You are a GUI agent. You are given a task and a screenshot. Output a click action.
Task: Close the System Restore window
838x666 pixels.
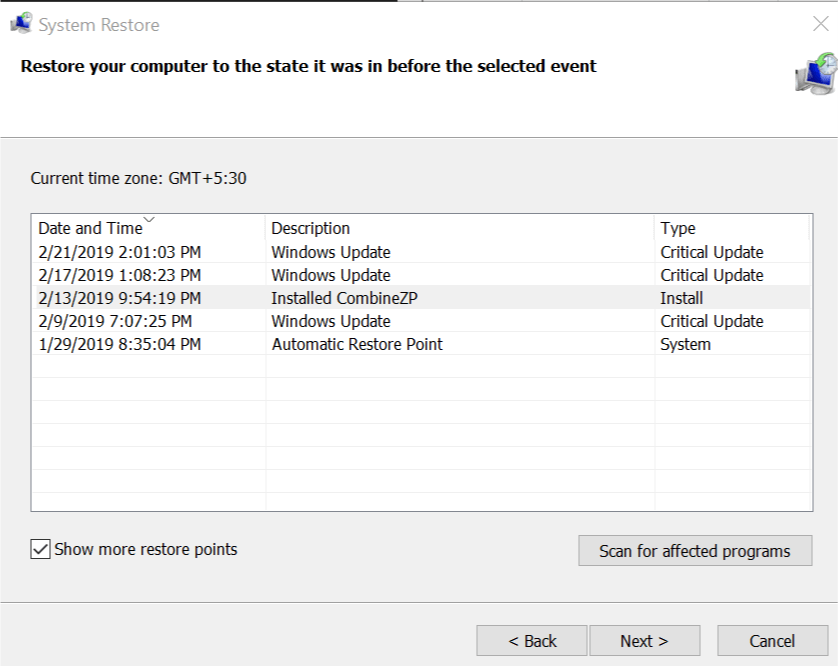(x=820, y=24)
